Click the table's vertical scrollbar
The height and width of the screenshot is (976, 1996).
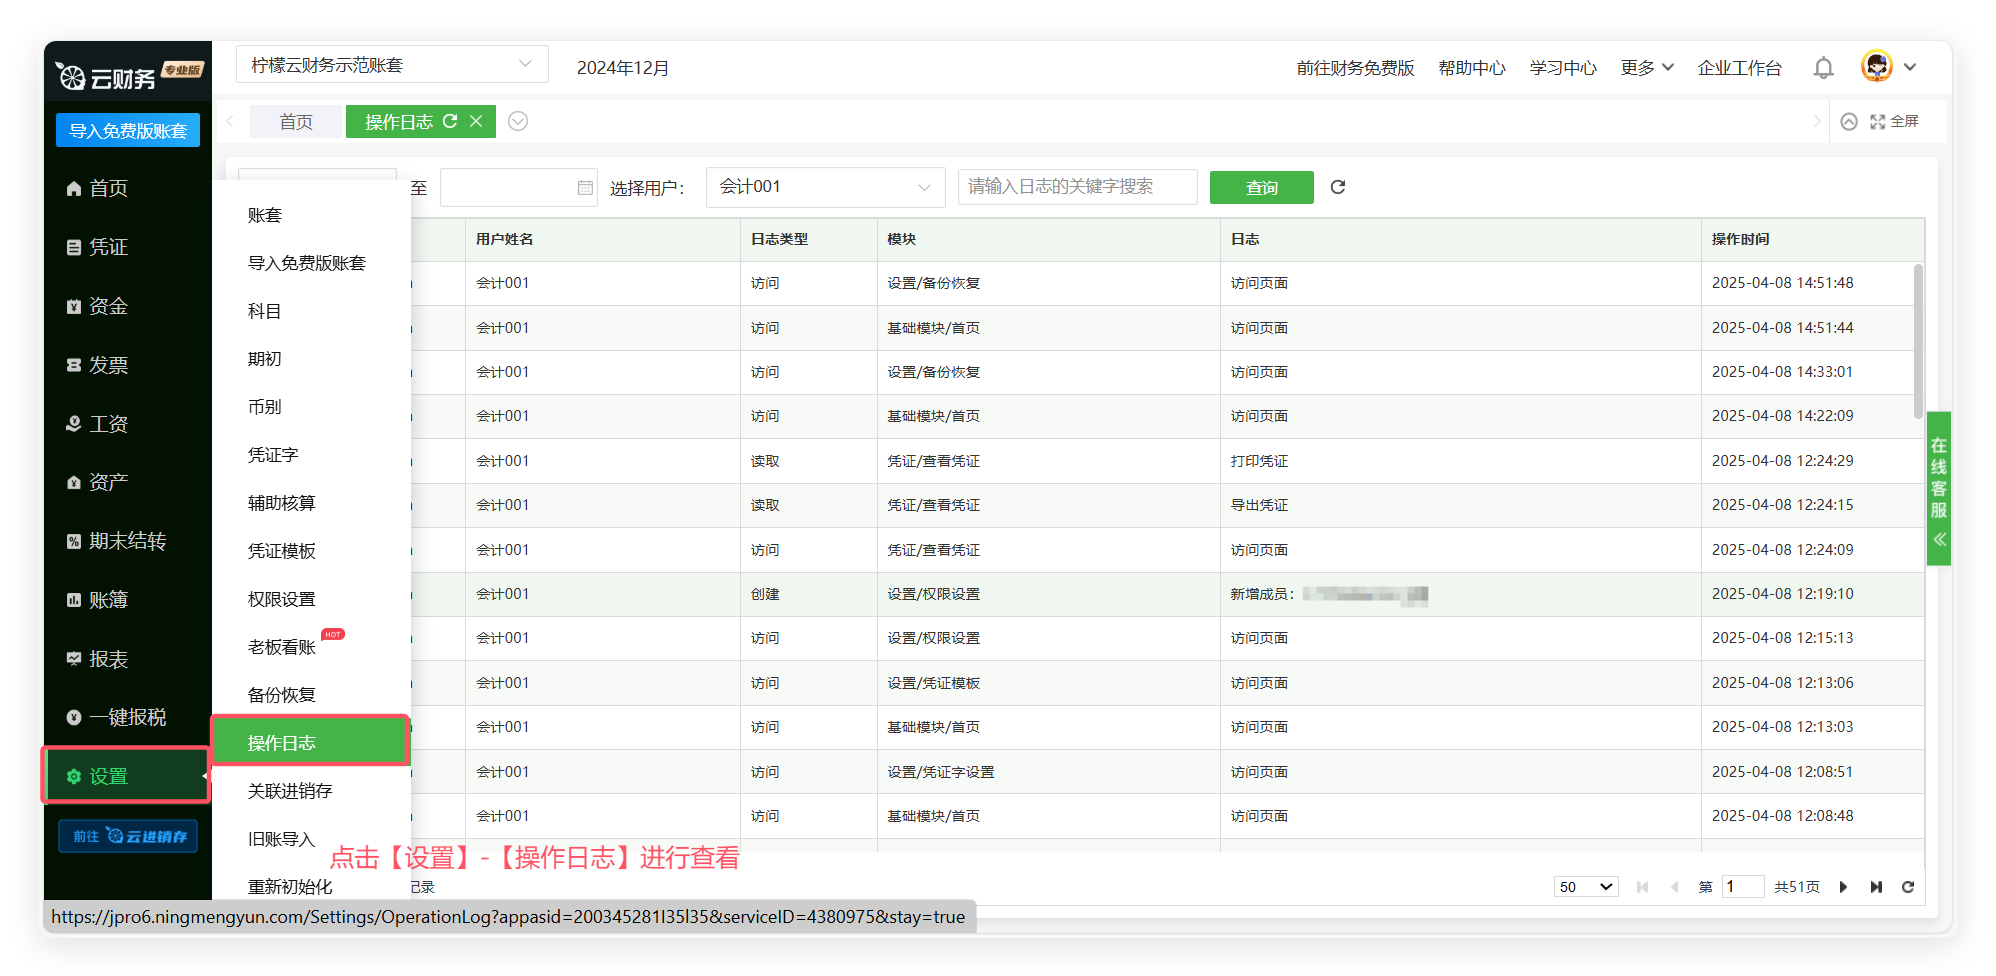(x=1917, y=340)
